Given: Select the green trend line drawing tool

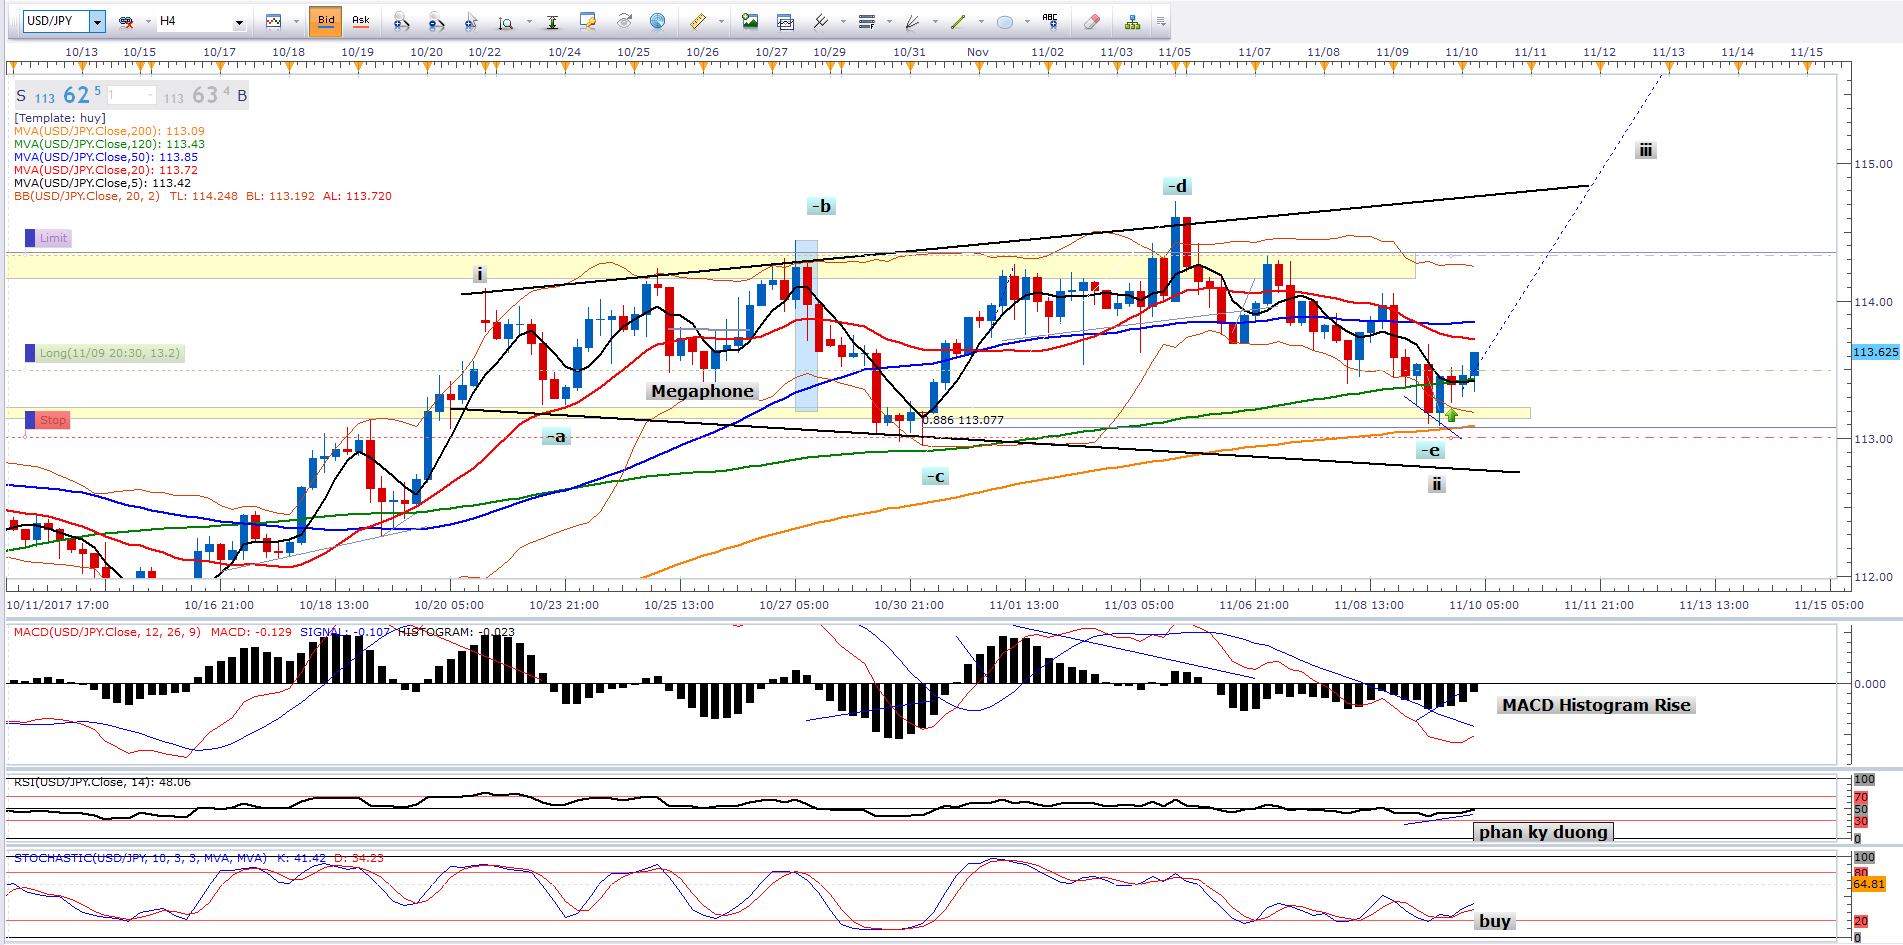Looking at the screenshot, I should point(957,21).
